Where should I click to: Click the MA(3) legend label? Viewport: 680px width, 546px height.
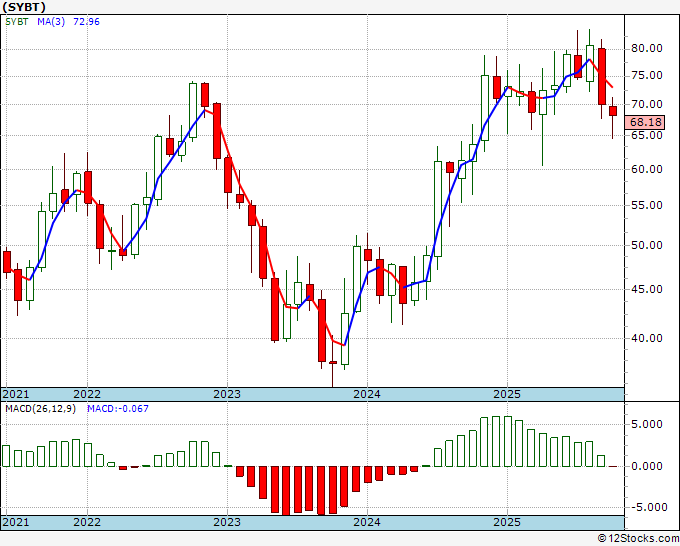coord(51,21)
